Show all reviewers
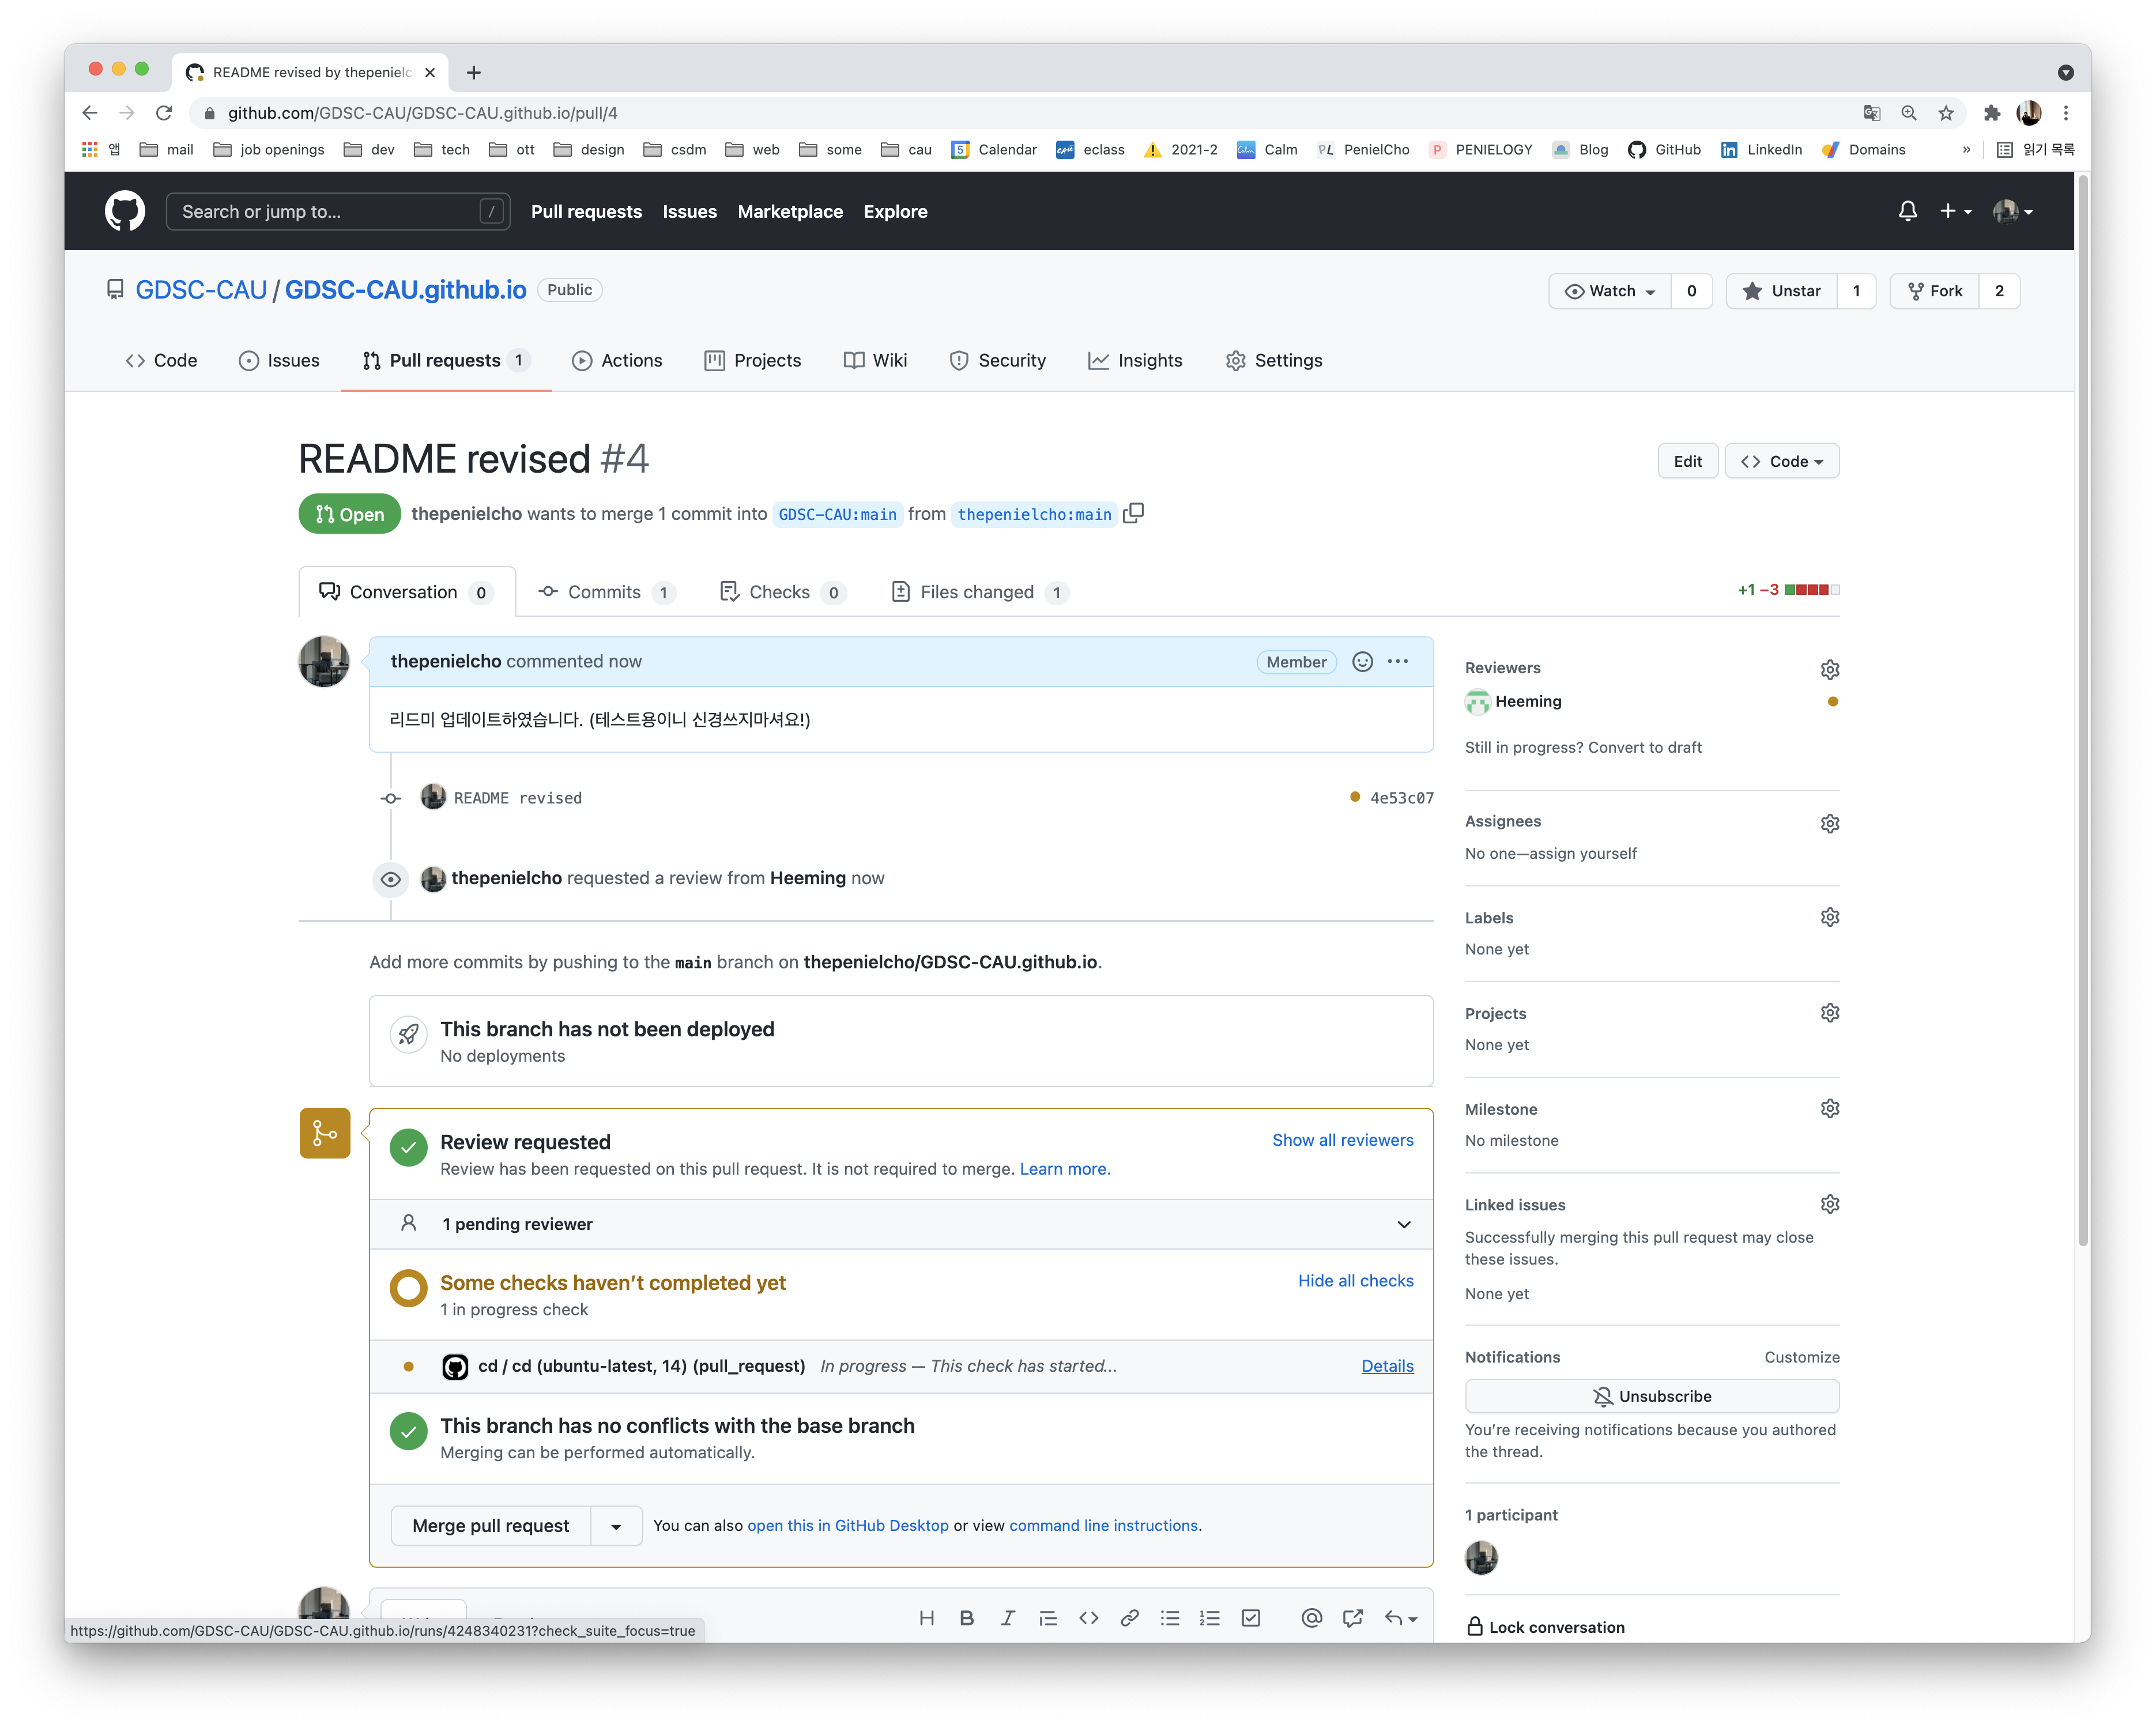The width and height of the screenshot is (2156, 1728). click(1343, 1140)
